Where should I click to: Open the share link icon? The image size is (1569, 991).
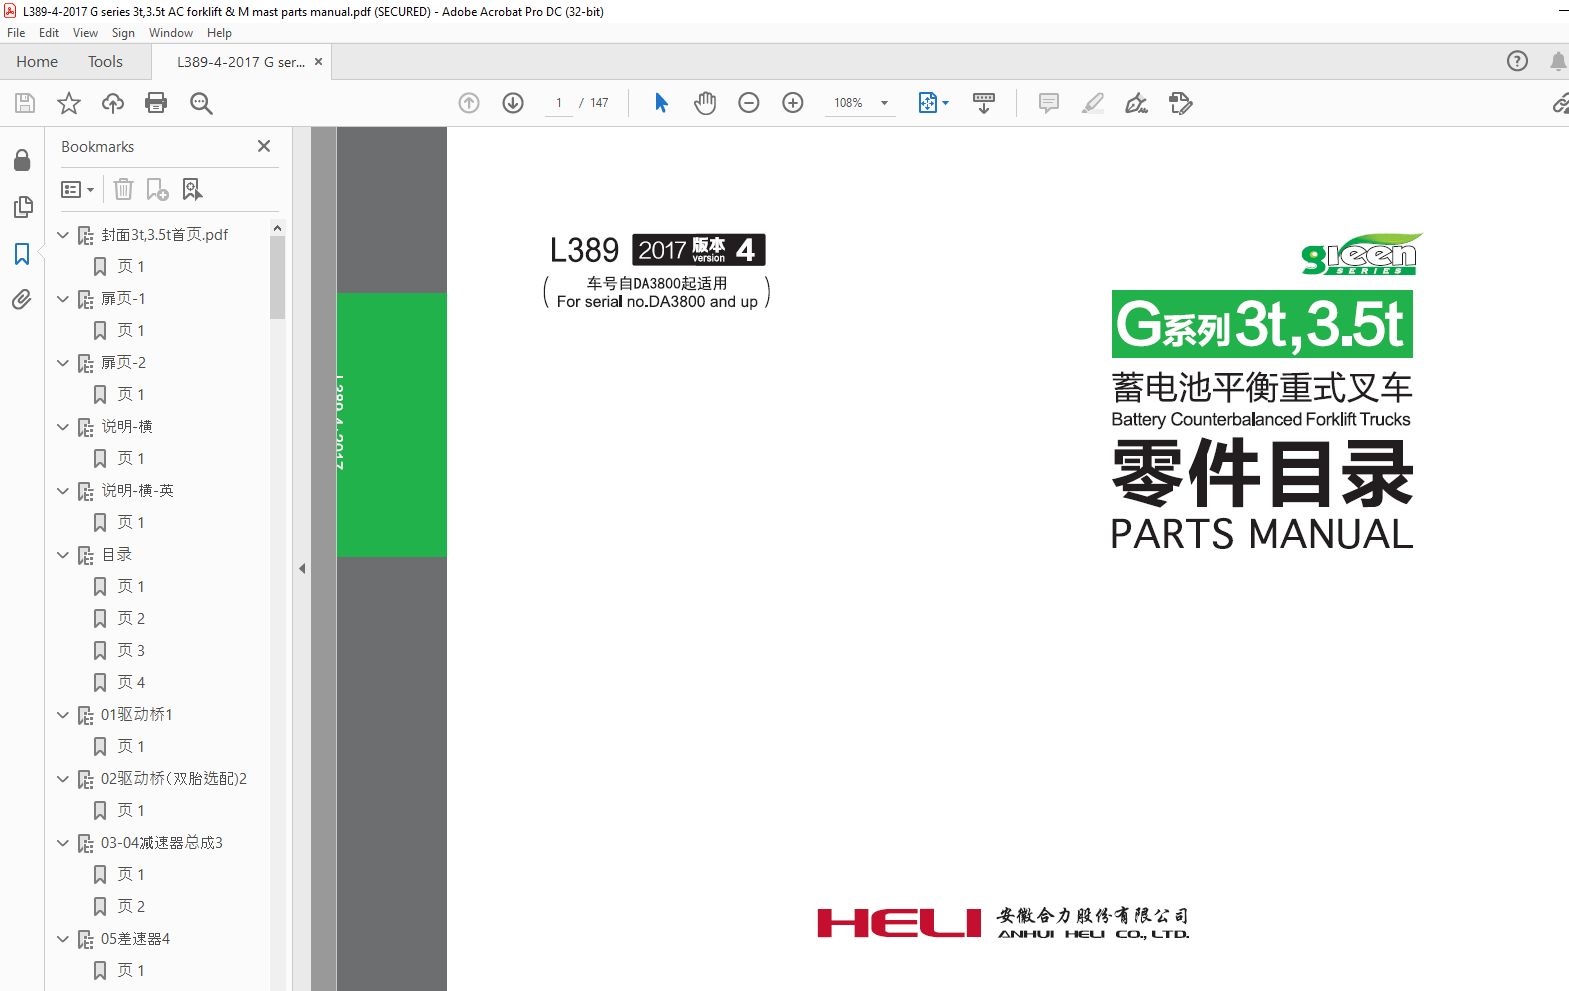click(1559, 103)
